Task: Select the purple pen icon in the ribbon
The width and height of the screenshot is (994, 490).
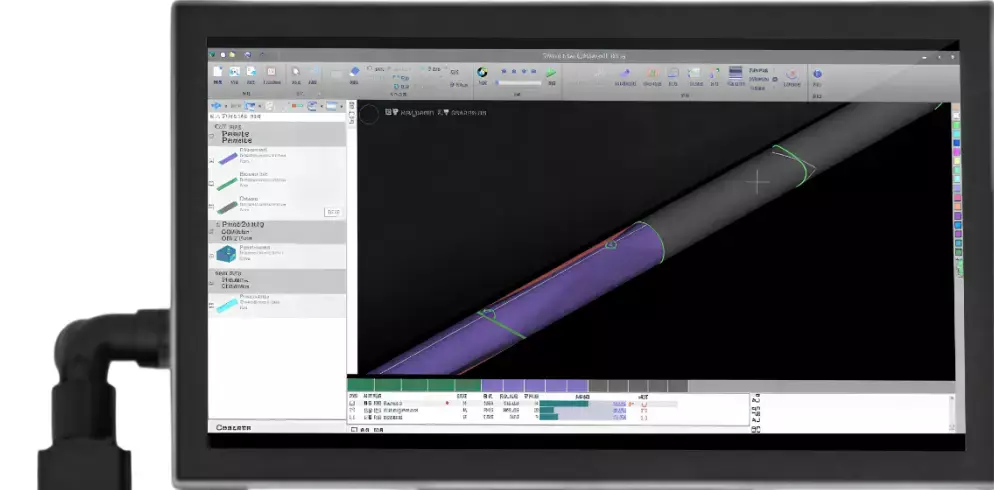Action: [625, 73]
